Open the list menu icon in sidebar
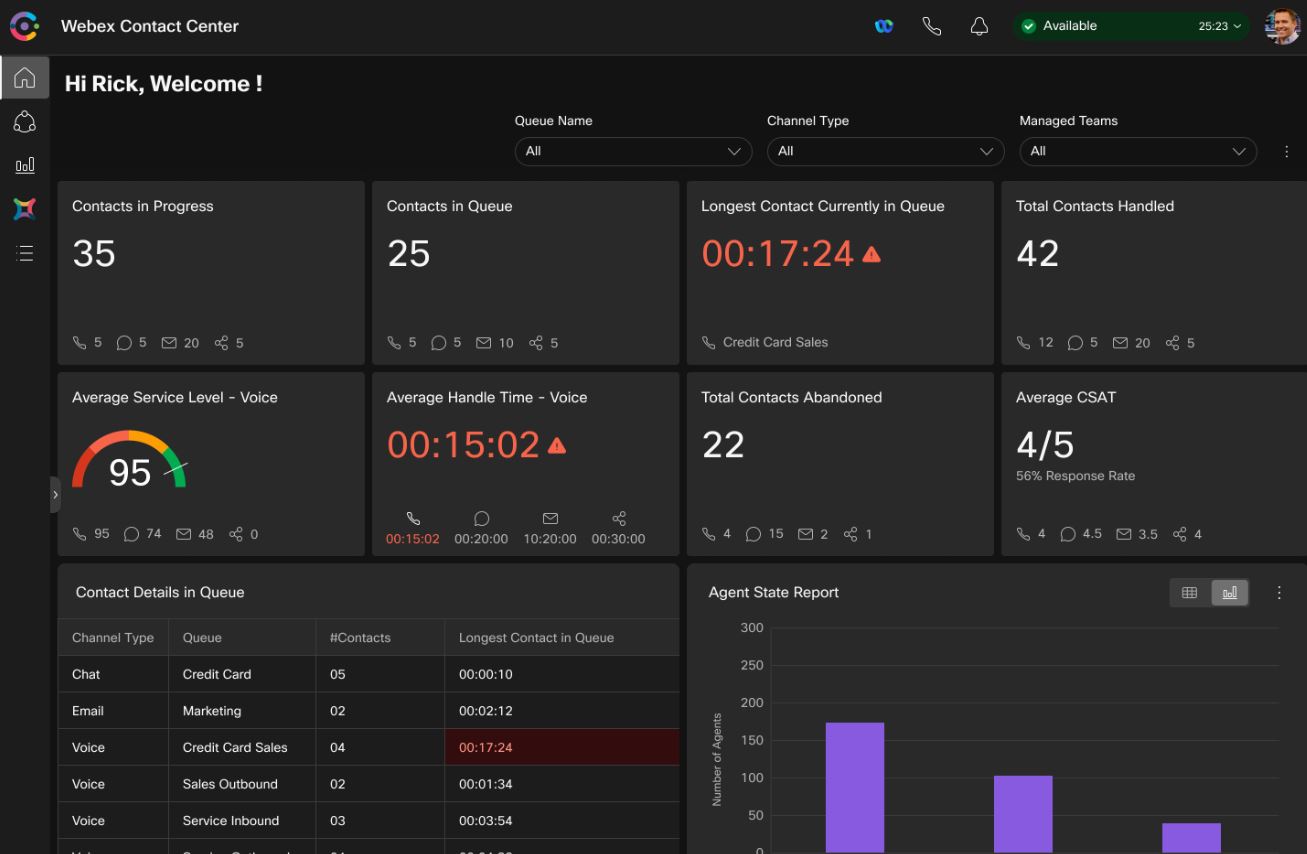Screen dimensions: 1307x854 (x=24, y=253)
